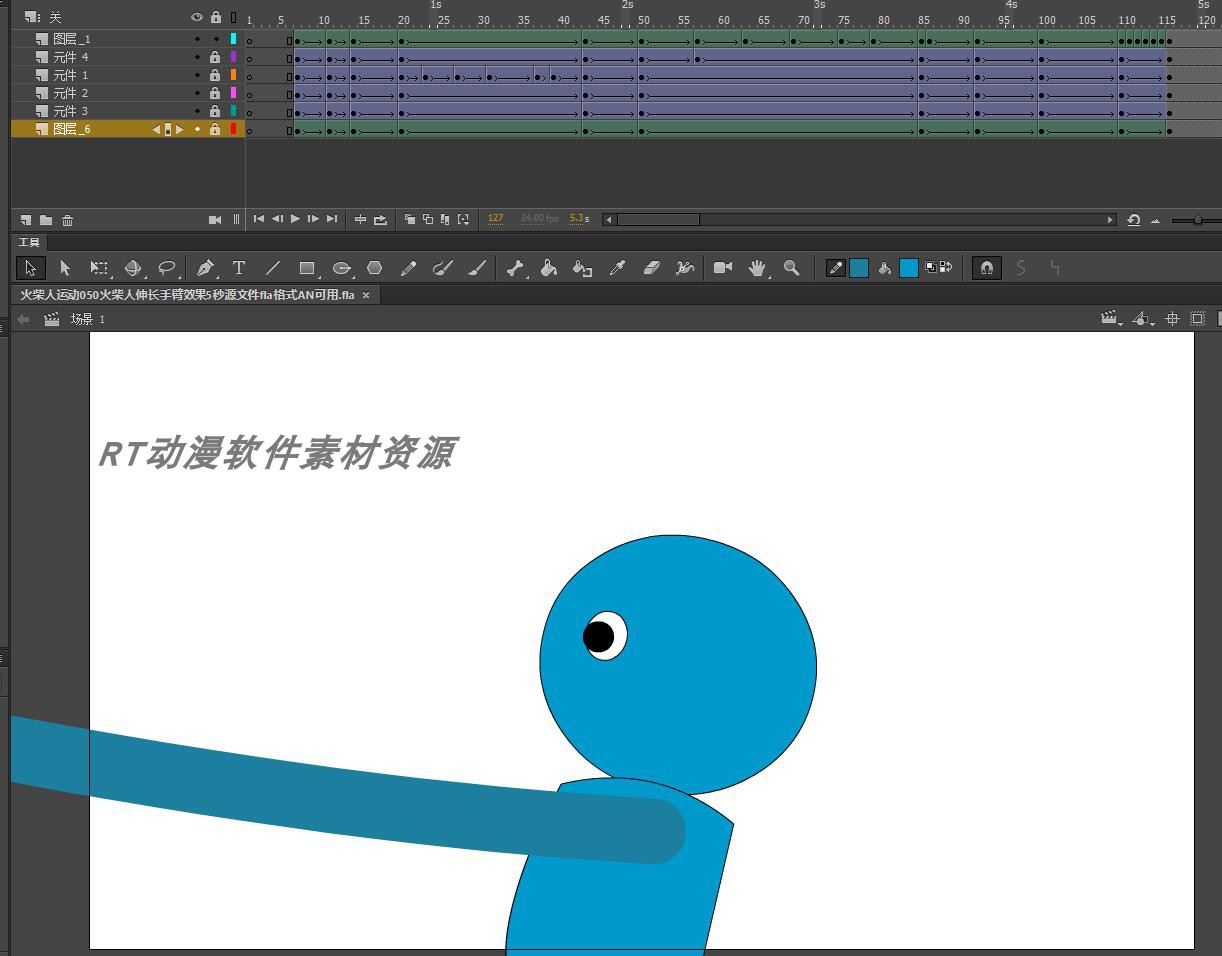Image resolution: width=1222 pixels, height=956 pixels.
Task: Select the PolyStar tool
Action: [x=374, y=268]
